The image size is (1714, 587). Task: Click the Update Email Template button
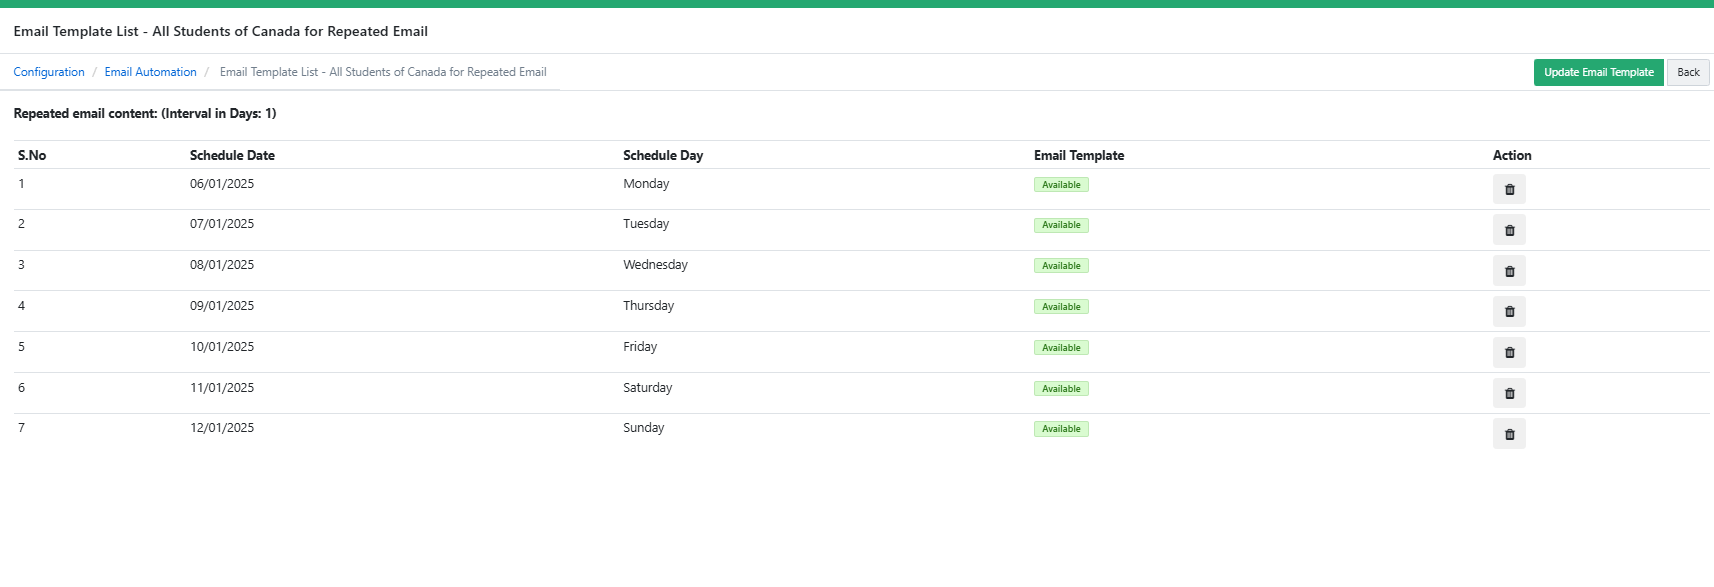pos(1598,72)
